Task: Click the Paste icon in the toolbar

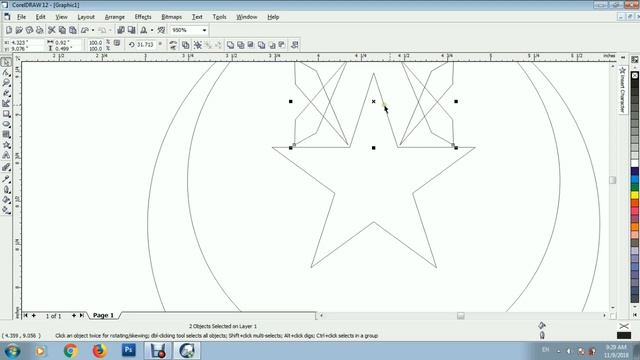Action: pyautogui.click(x=73, y=30)
